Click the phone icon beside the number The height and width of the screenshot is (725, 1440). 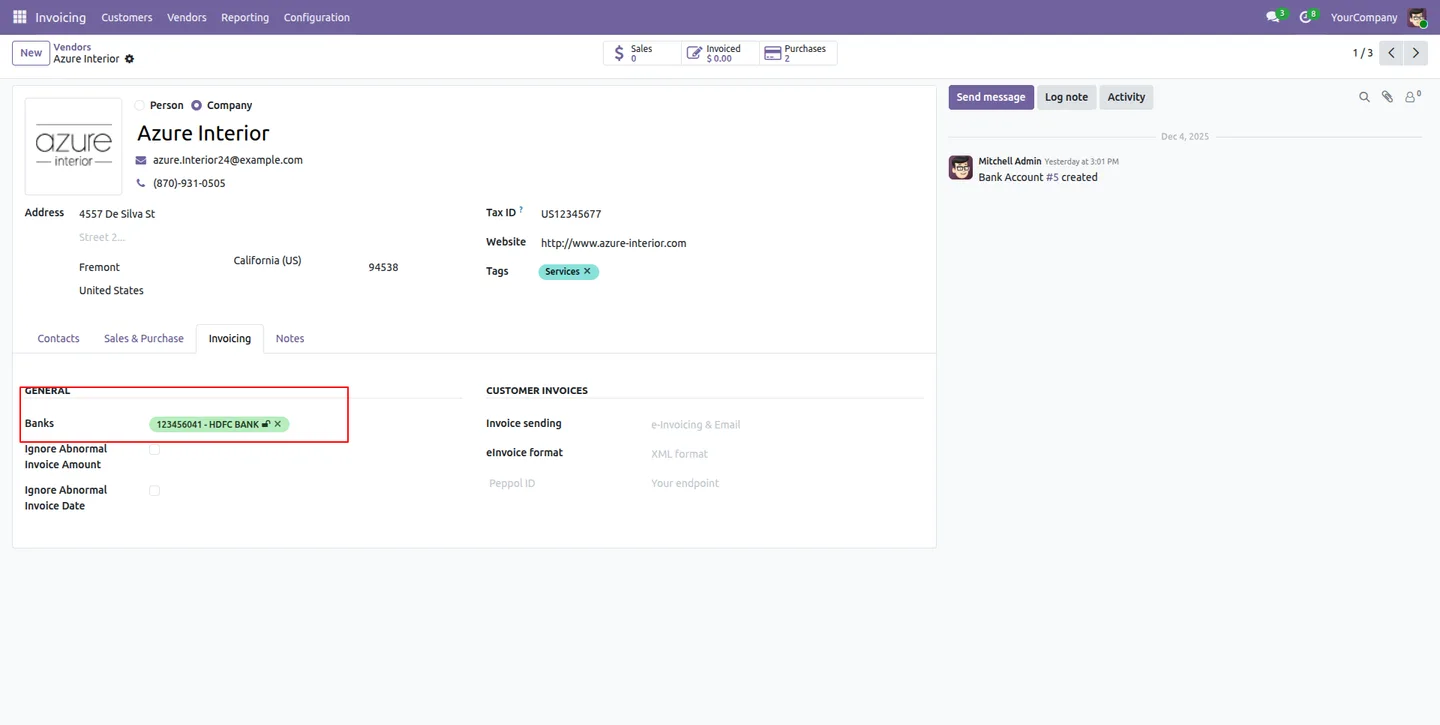click(x=141, y=184)
